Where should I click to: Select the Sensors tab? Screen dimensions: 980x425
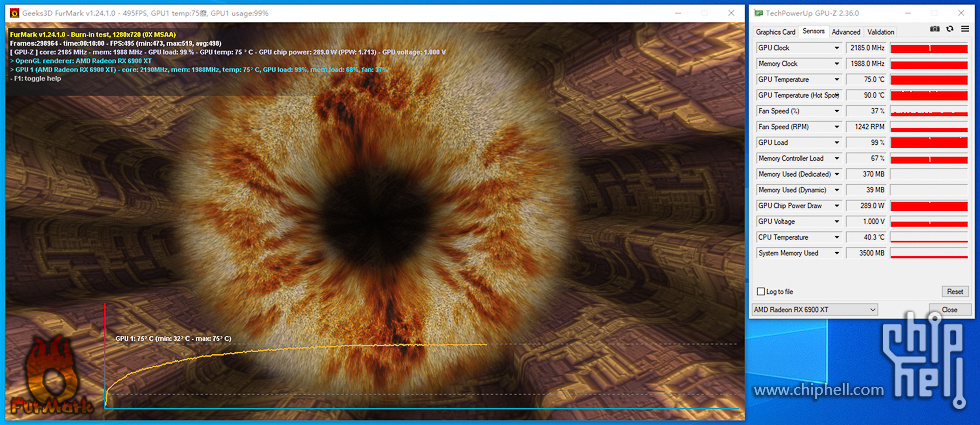tap(813, 31)
